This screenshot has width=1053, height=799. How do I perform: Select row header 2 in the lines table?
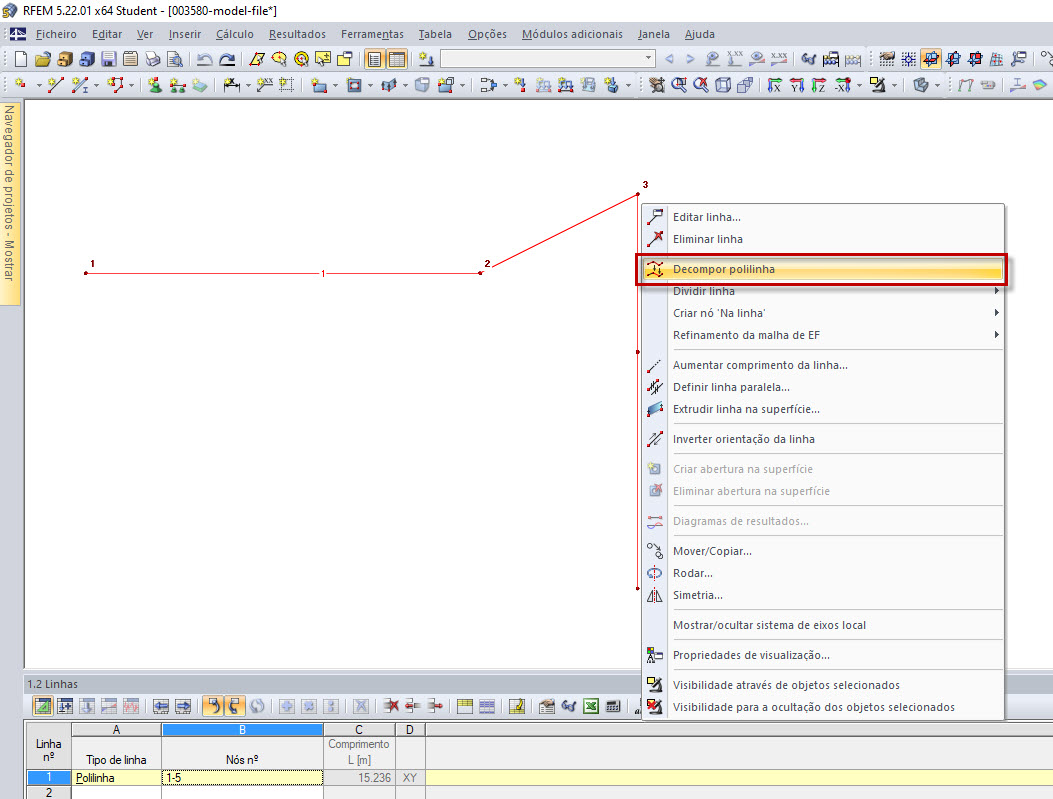(x=48, y=792)
